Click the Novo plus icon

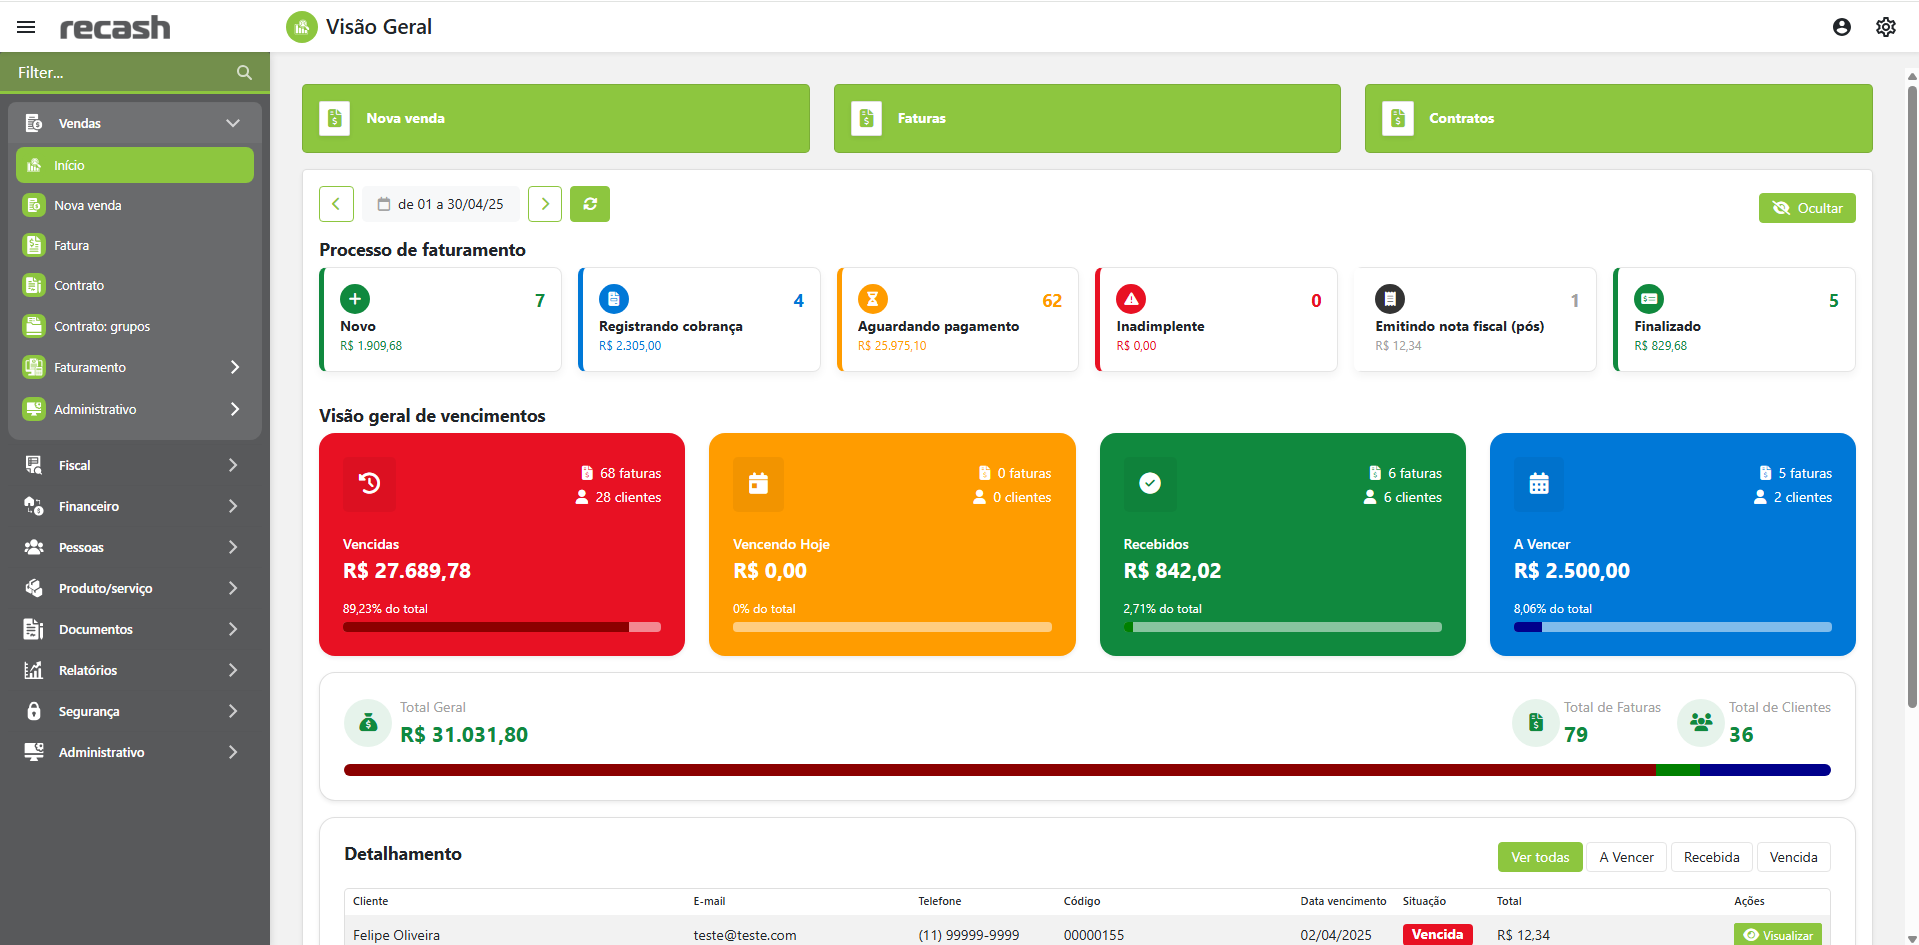[x=355, y=299]
